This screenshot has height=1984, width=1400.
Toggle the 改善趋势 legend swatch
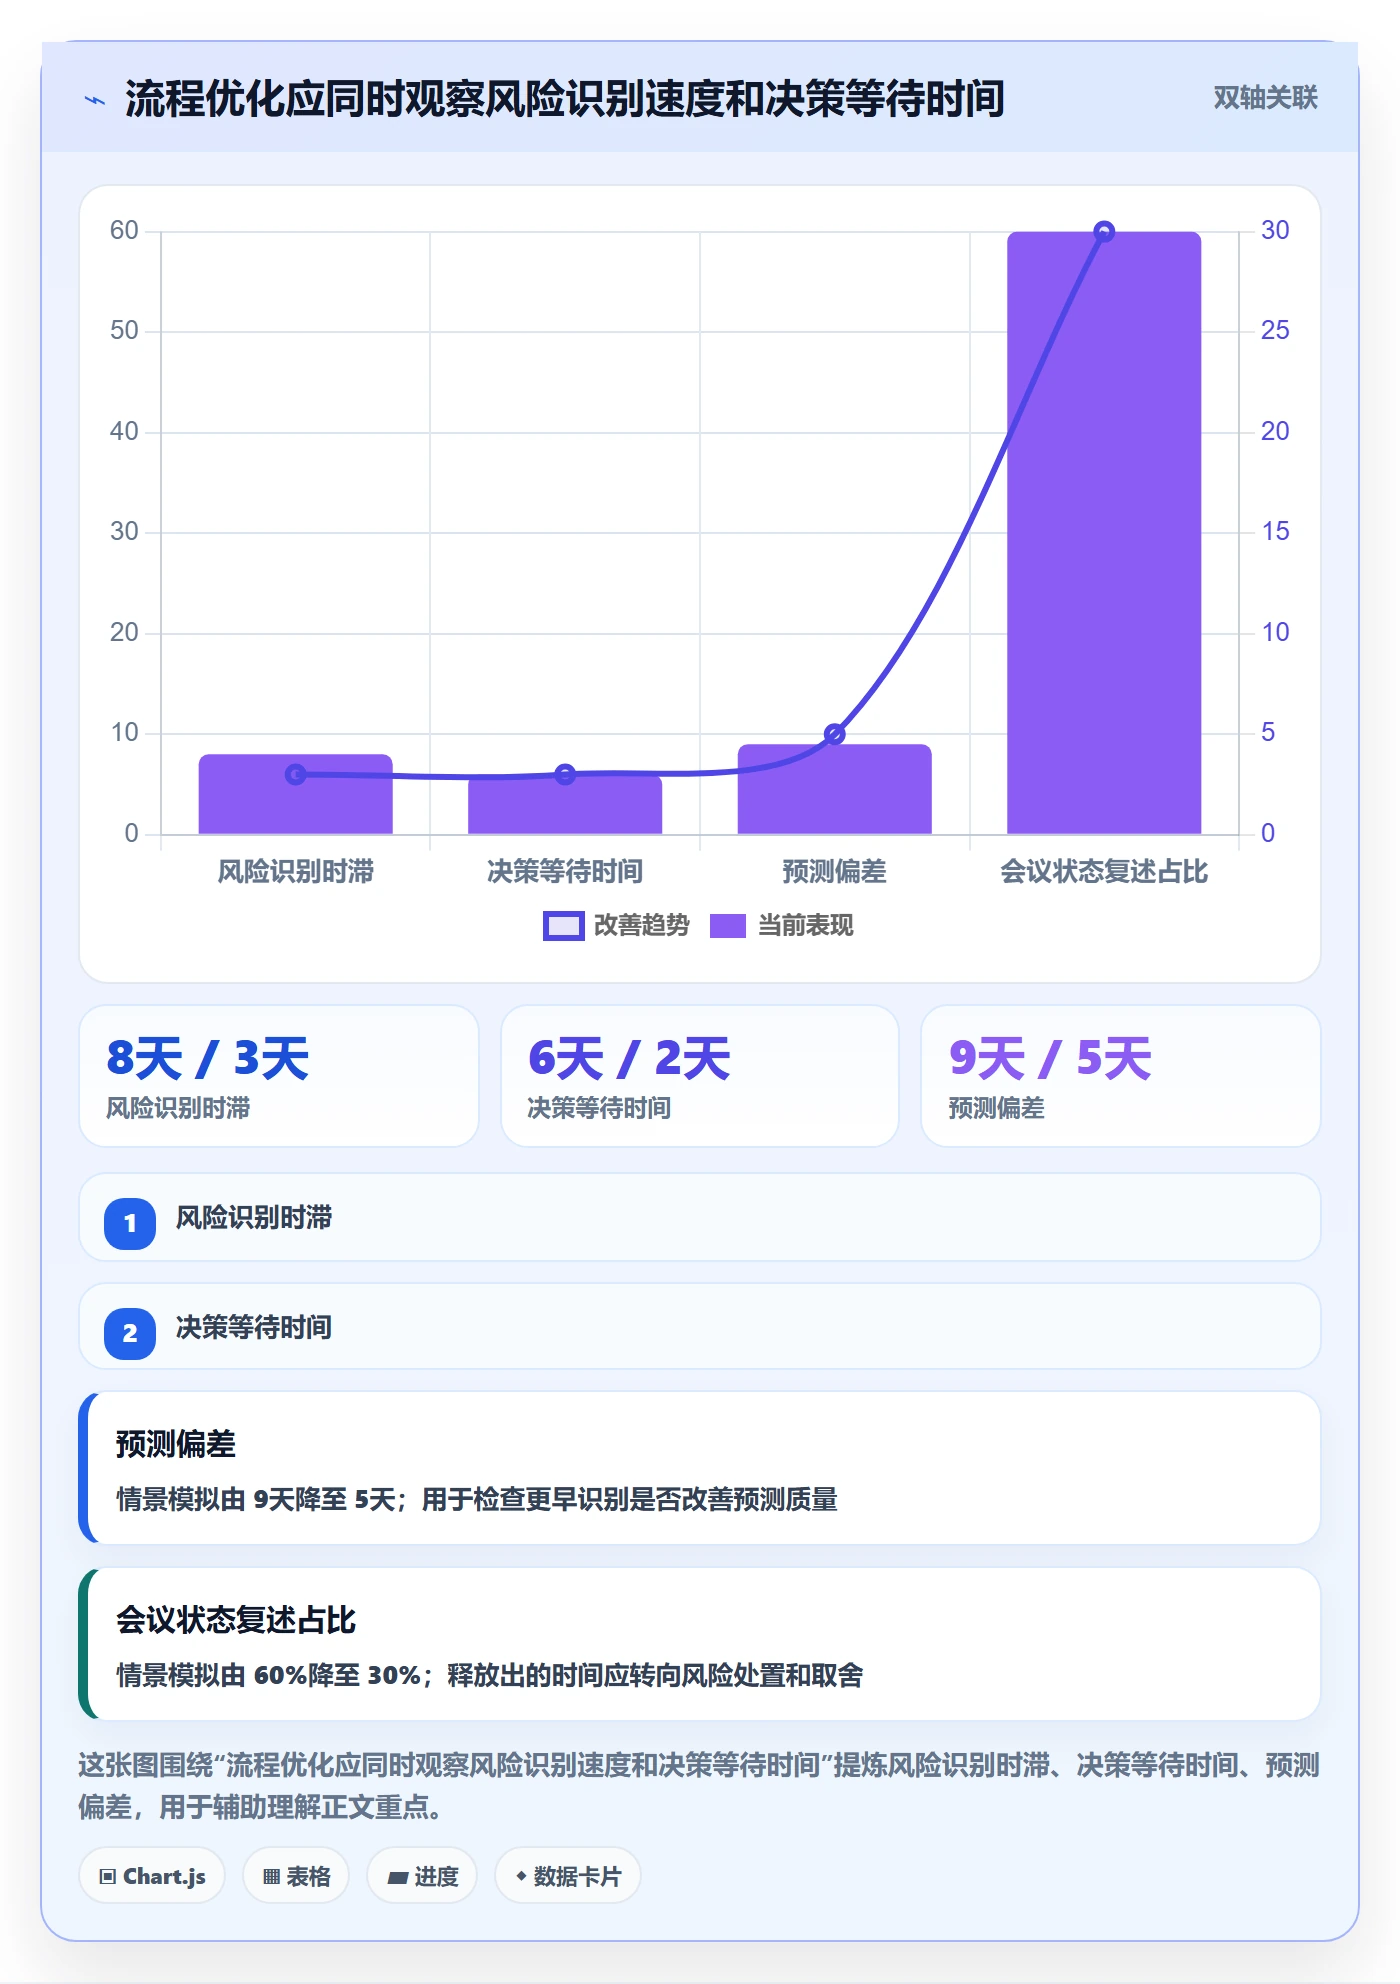coord(563,926)
